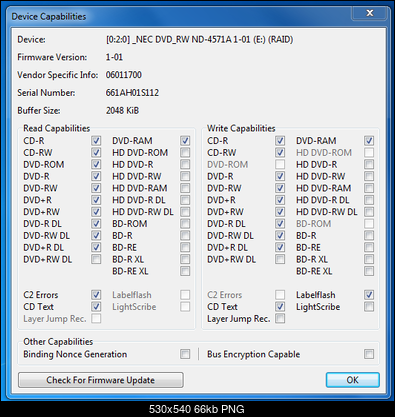Click Check For Firmware Update button
Viewport: 395px width, 417px height.
[101, 380]
